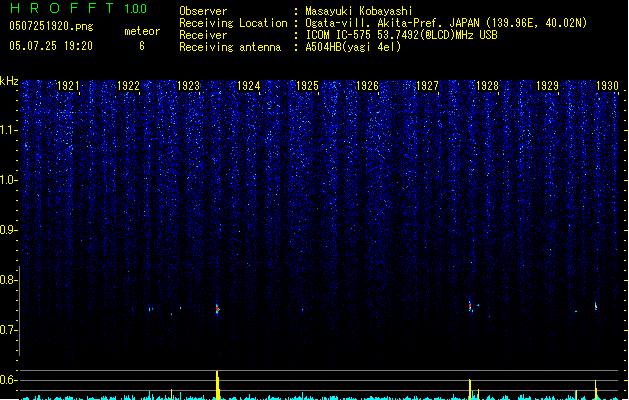Click the 0.9 kHz axis label
This screenshot has width=629, height=400.
coord(9,230)
